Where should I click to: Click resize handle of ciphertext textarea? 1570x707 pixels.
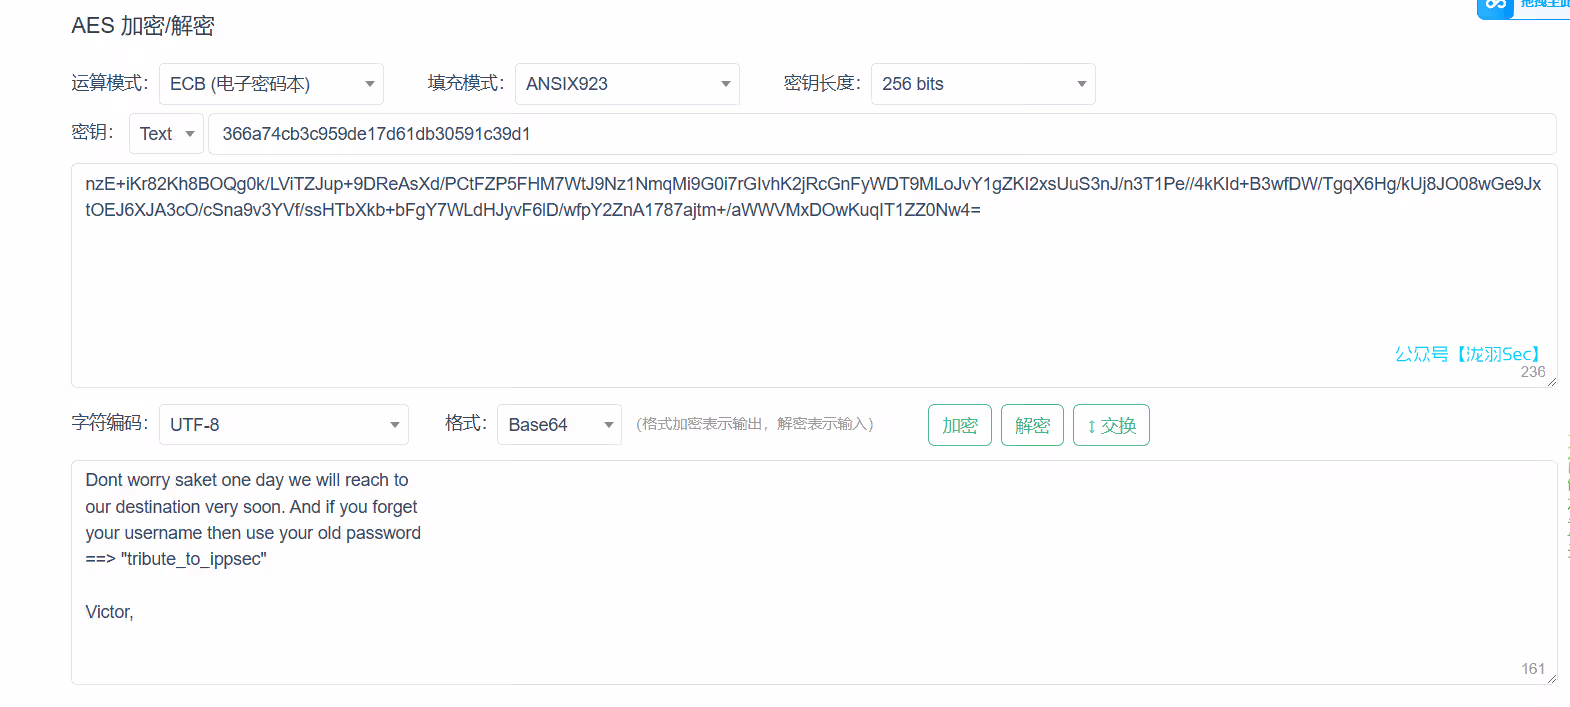pos(1551,381)
